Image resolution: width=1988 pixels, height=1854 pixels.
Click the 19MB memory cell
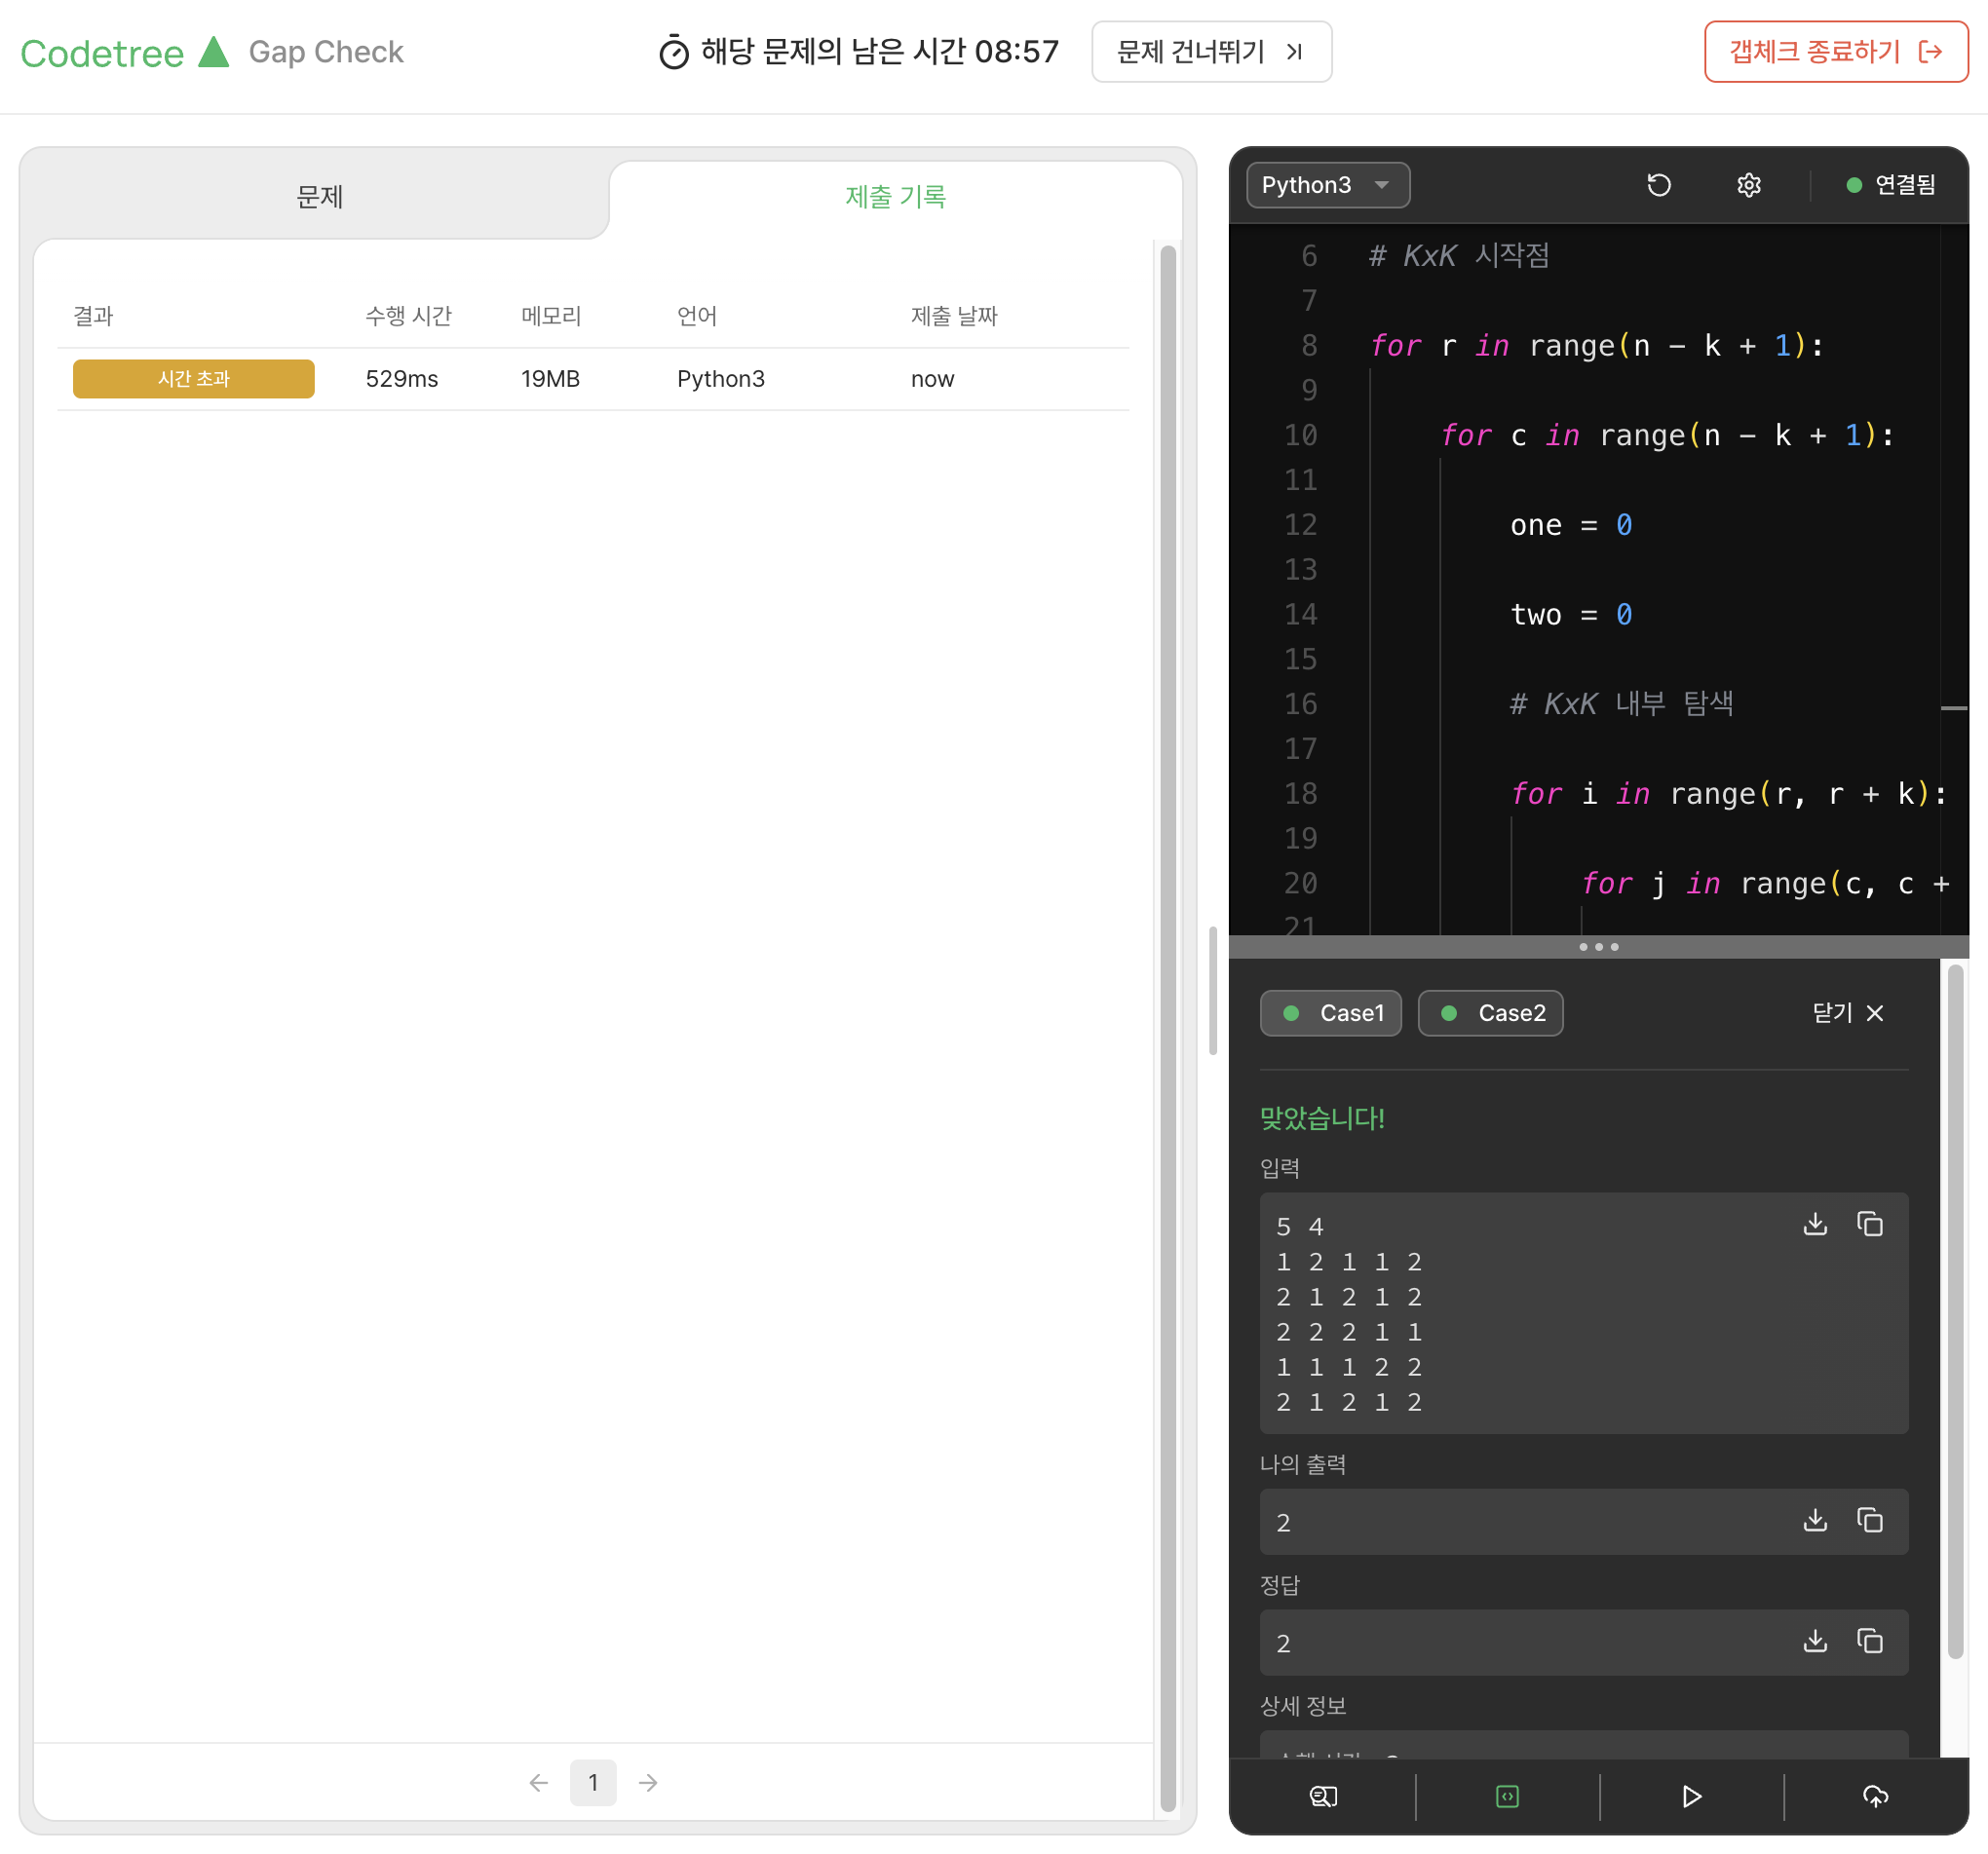[550, 379]
